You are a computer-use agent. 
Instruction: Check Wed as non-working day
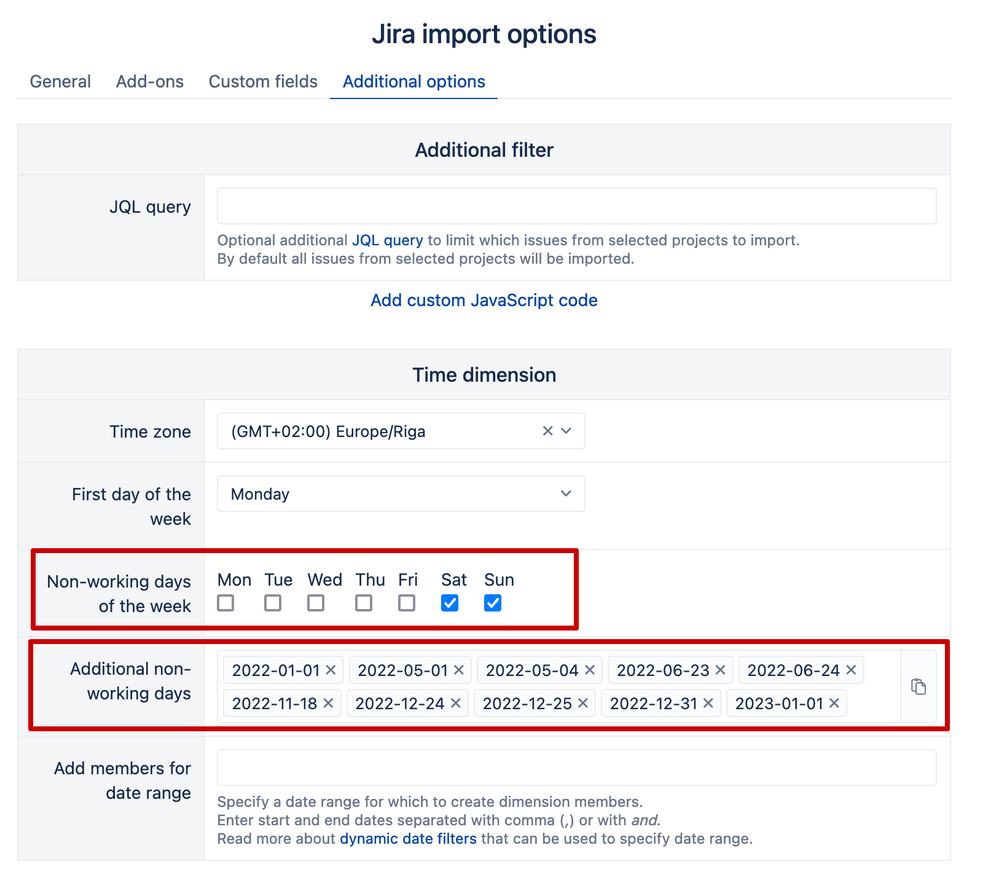click(x=315, y=603)
